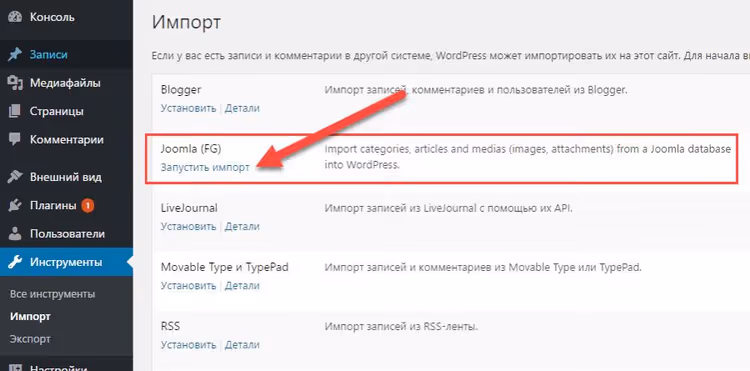Run Joomla (FG) Запустить импорт
The image size is (750, 371).
tap(205, 168)
